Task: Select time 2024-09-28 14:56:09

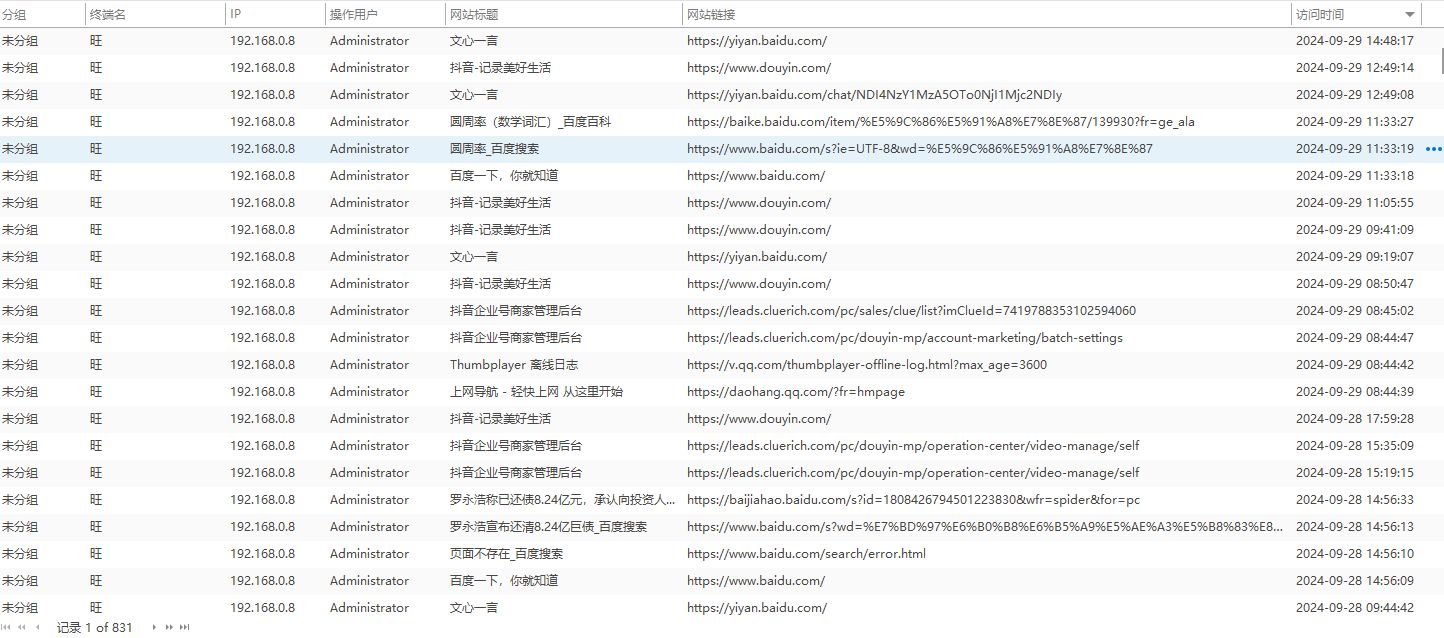Action: (1355, 581)
